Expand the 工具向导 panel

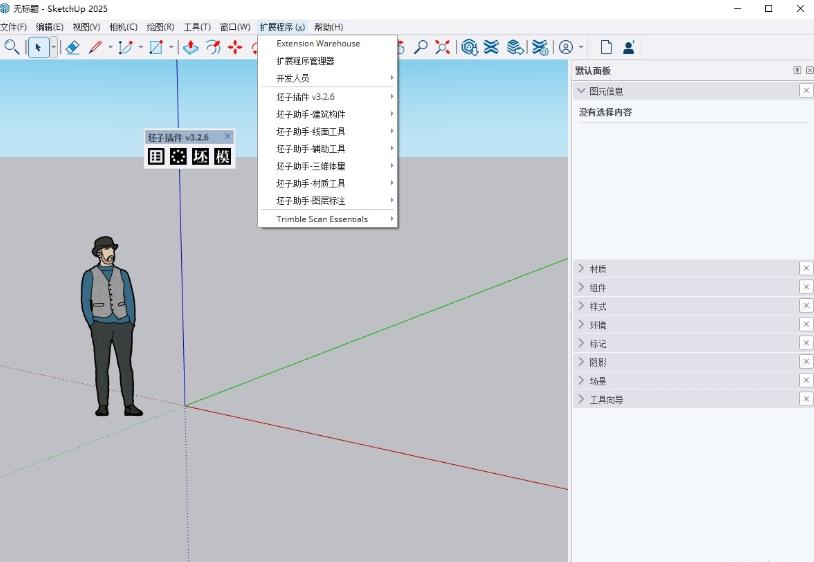581,399
